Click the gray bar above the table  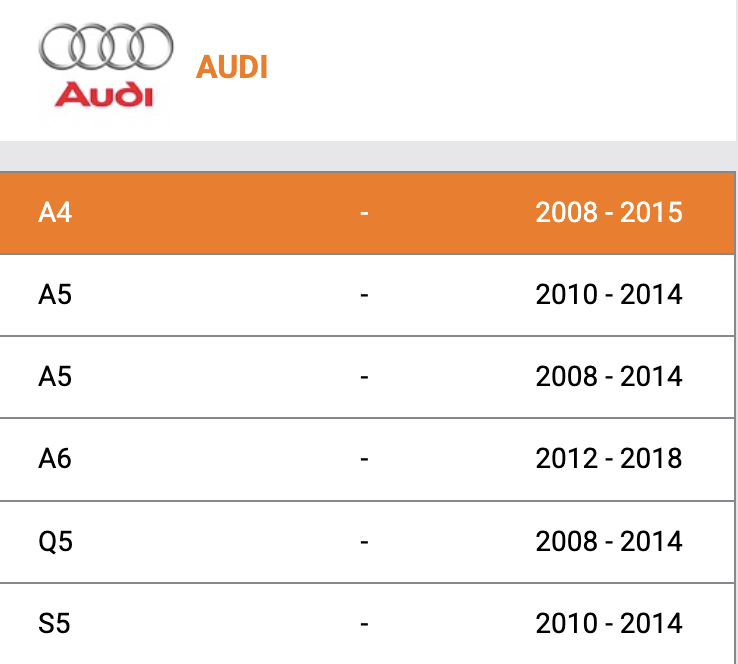point(368,156)
